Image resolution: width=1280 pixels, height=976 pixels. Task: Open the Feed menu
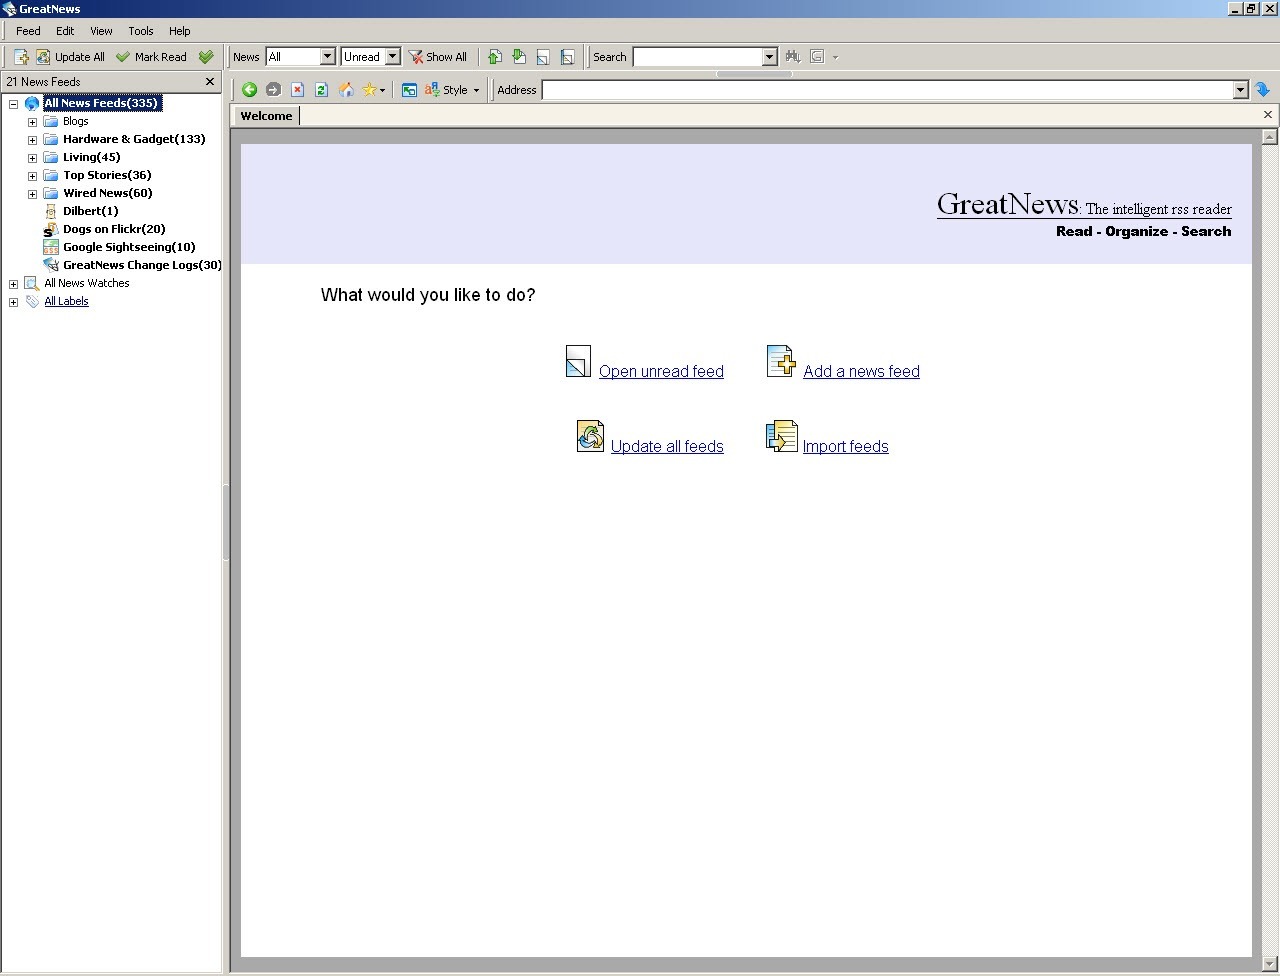click(x=28, y=31)
